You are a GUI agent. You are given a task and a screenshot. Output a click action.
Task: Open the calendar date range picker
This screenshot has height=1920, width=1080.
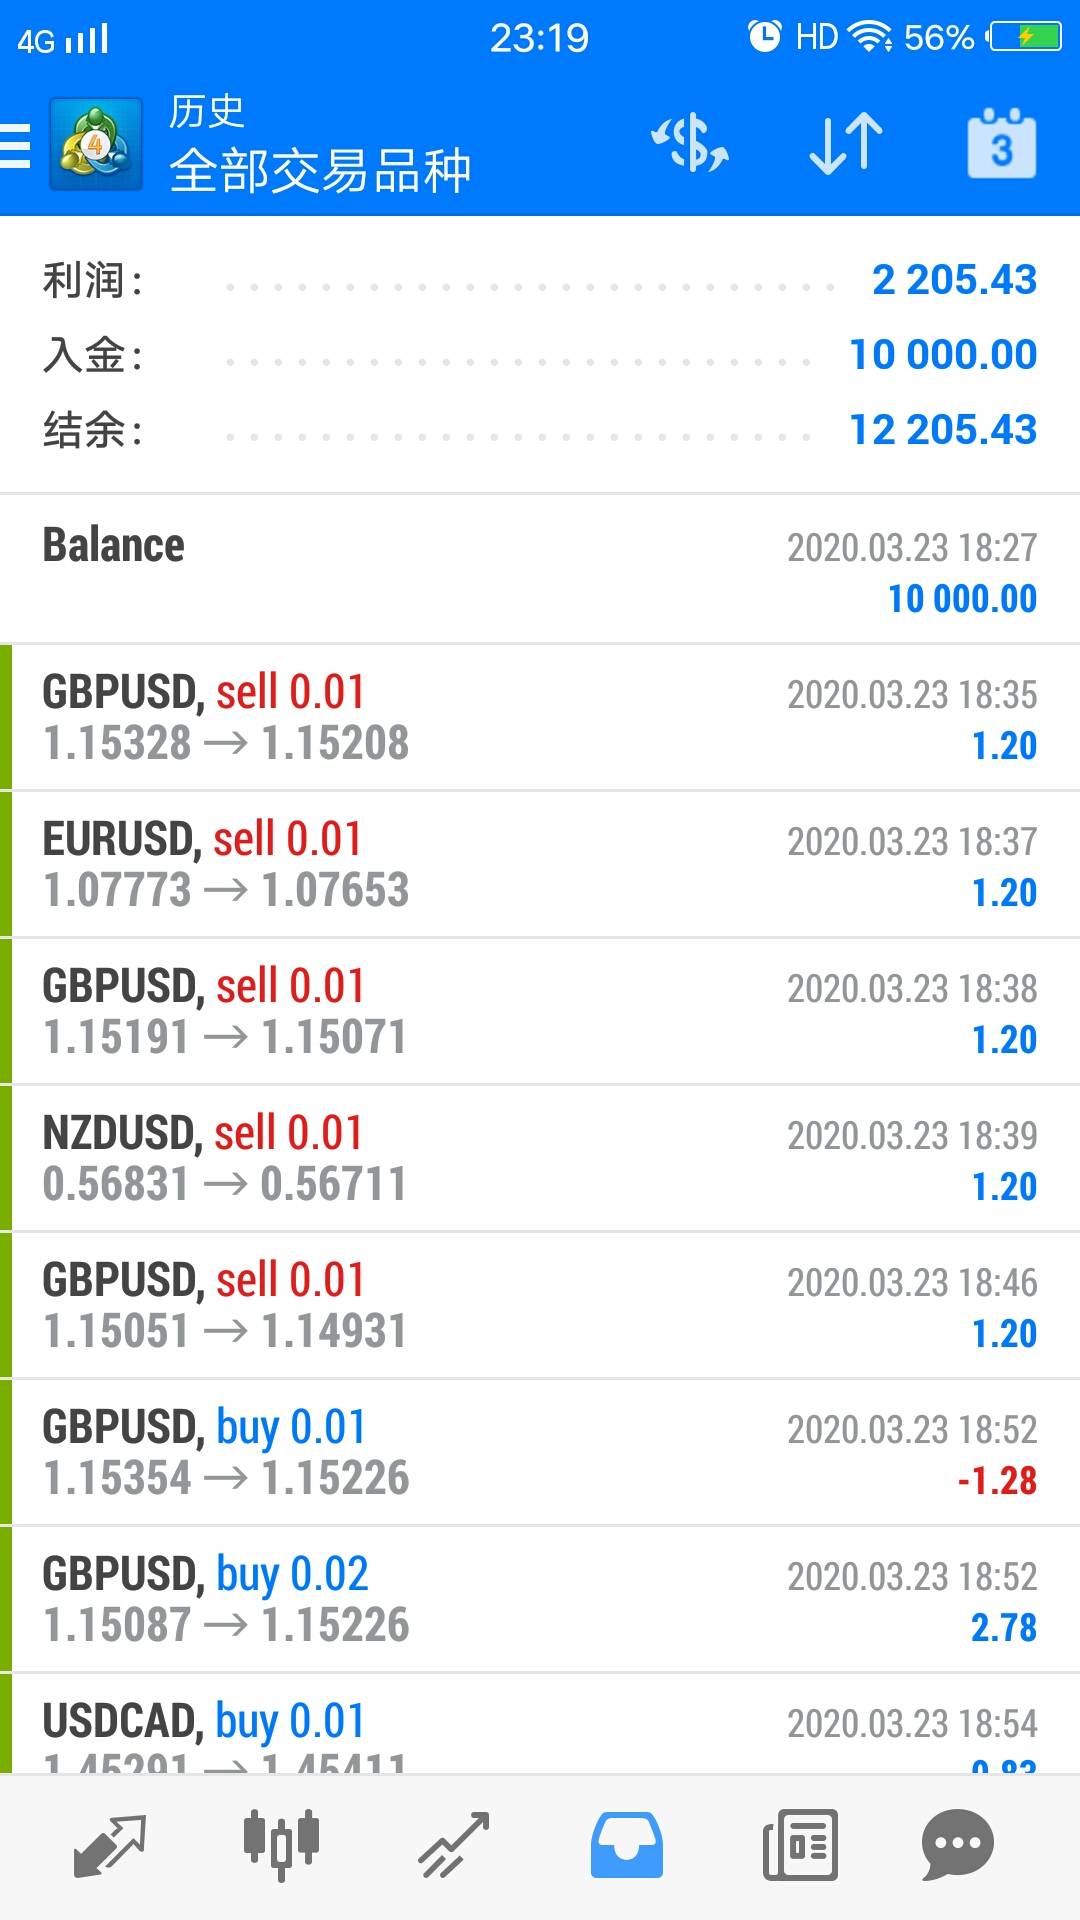pos(1001,144)
